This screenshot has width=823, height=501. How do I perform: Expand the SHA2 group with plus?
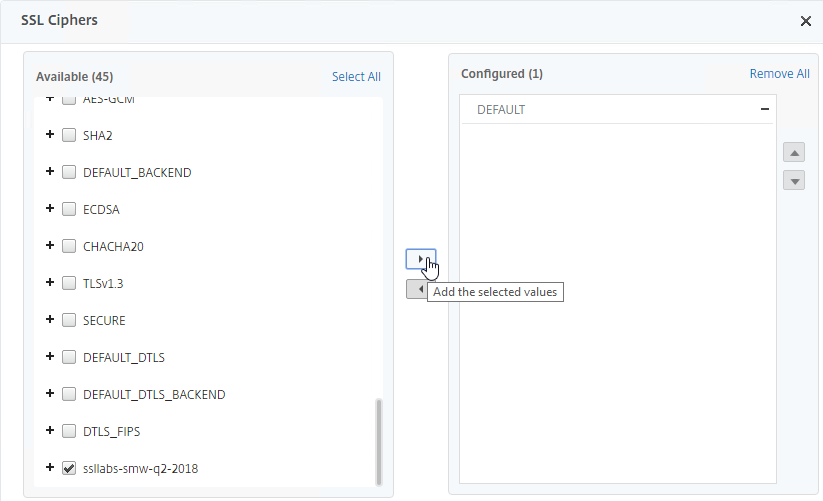click(x=50, y=134)
